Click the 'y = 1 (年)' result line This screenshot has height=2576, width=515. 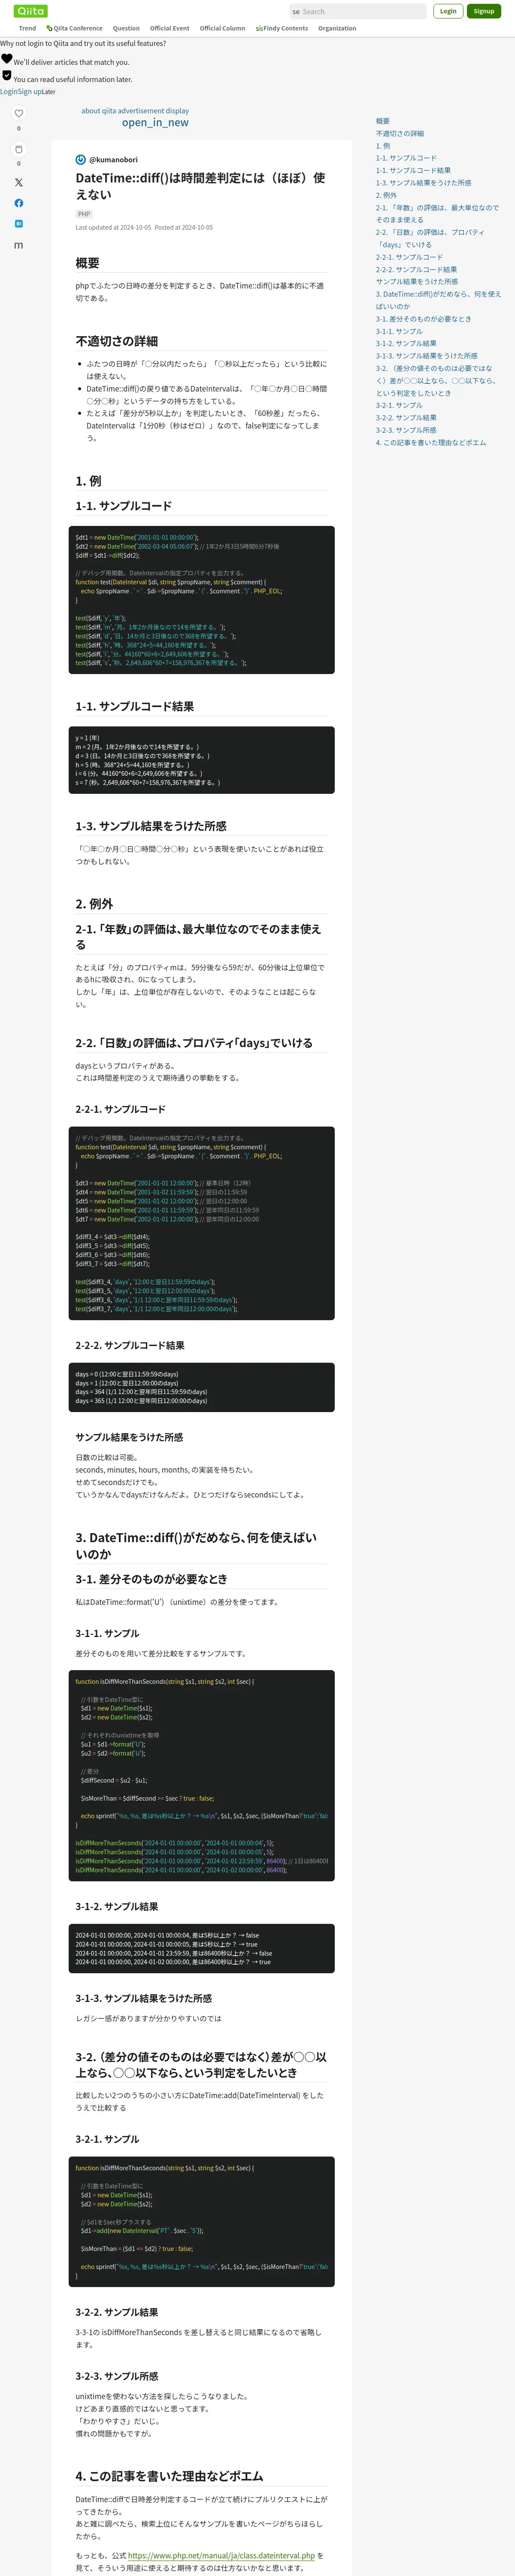[87, 738]
